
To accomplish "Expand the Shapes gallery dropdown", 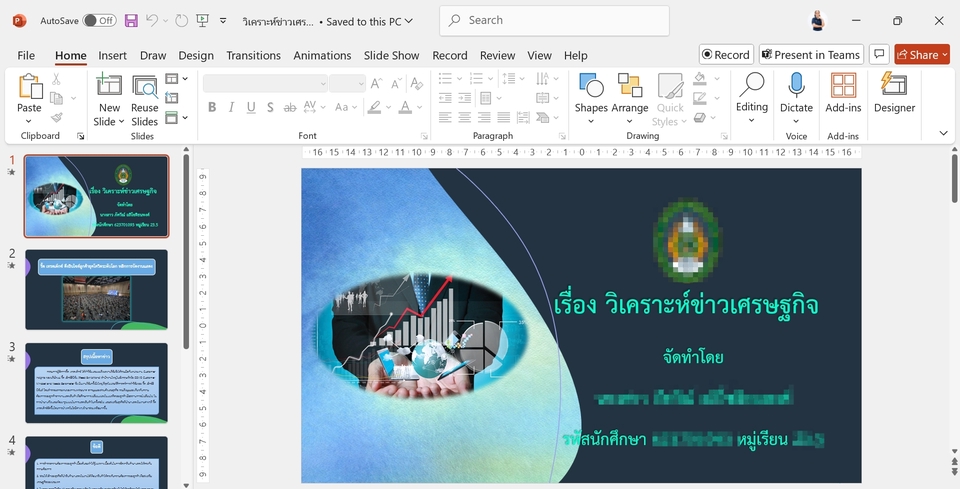I will (x=591, y=121).
